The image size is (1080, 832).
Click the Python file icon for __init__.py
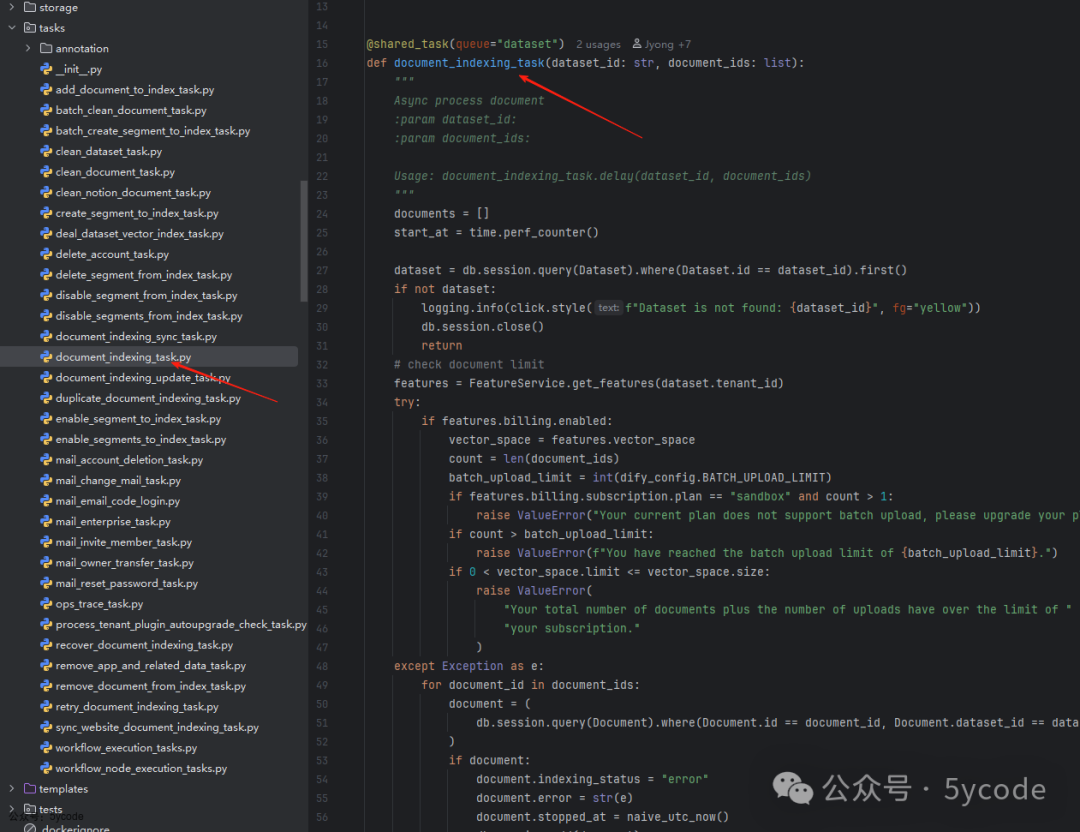pos(46,69)
